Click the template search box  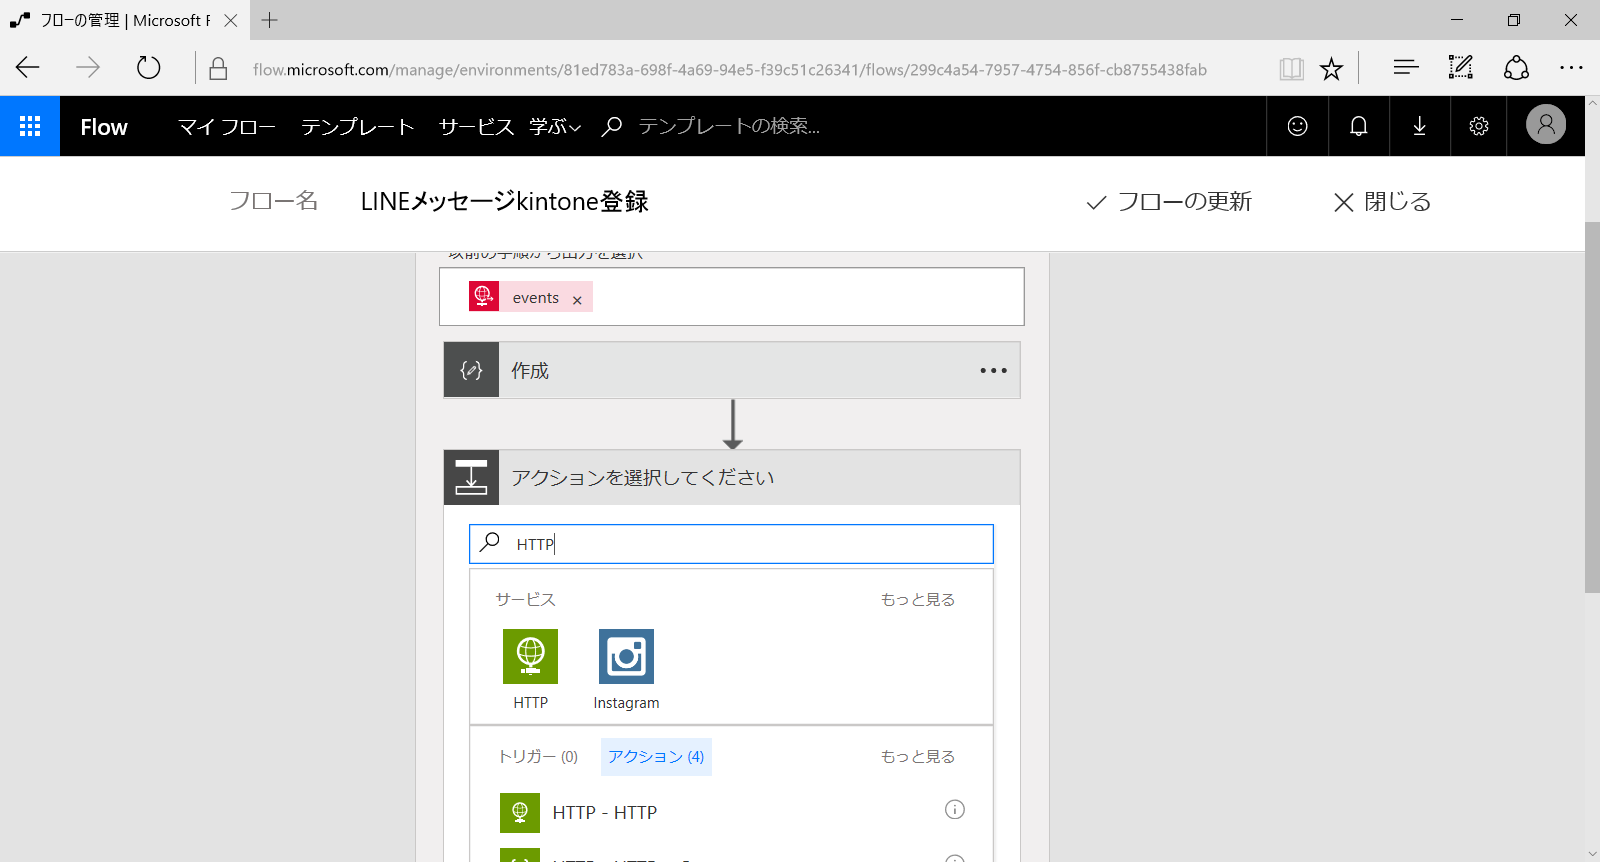tap(729, 126)
